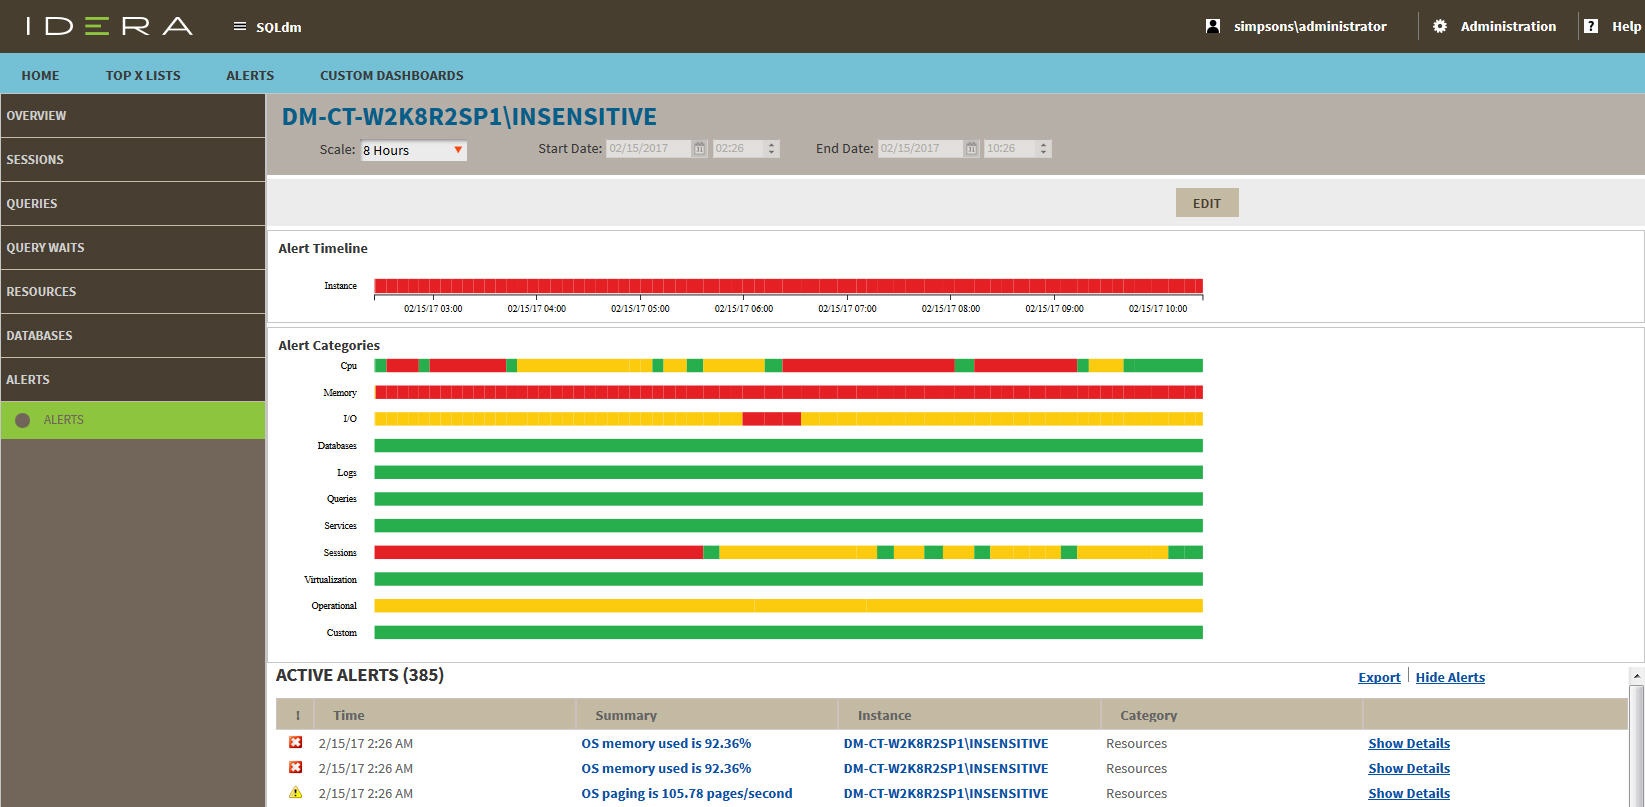Open the SQLdm hamburger menu icon
The height and width of the screenshot is (807, 1645).
[239, 27]
